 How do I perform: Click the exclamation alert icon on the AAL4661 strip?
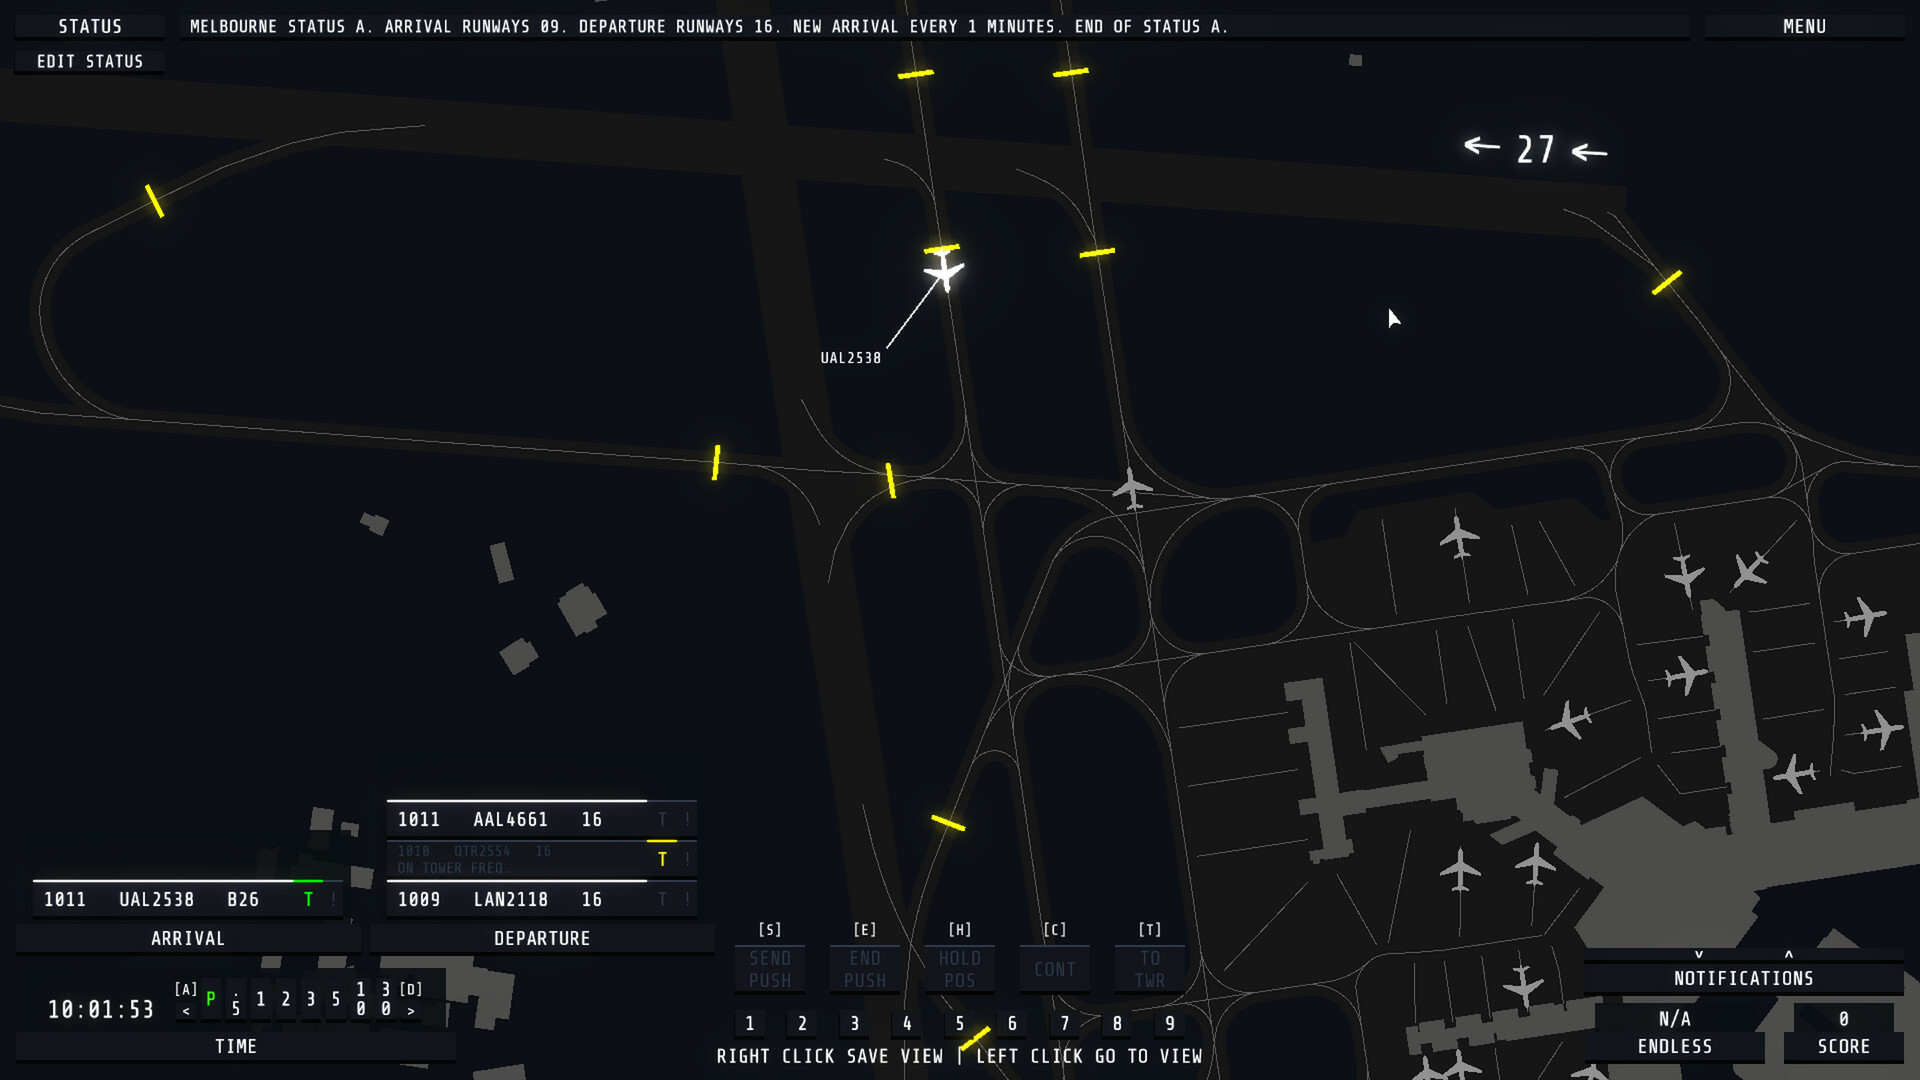[x=688, y=819]
